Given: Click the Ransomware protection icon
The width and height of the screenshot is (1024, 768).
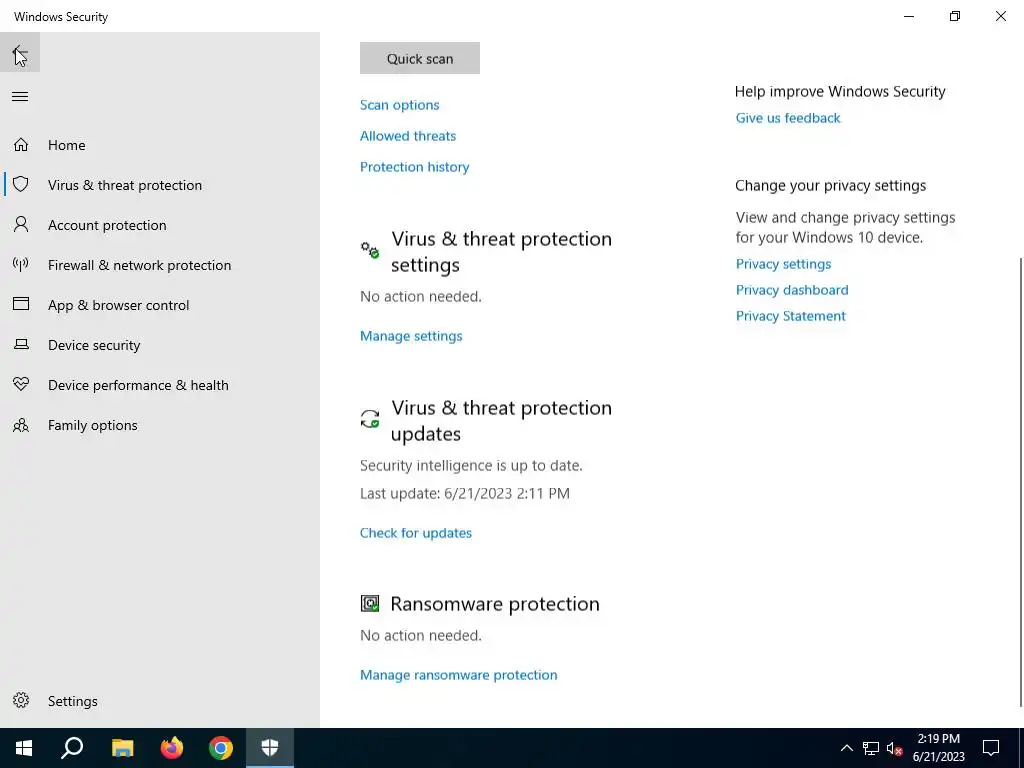Looking at the screenshot, I should pyautogui.click(x=370, y=603).
